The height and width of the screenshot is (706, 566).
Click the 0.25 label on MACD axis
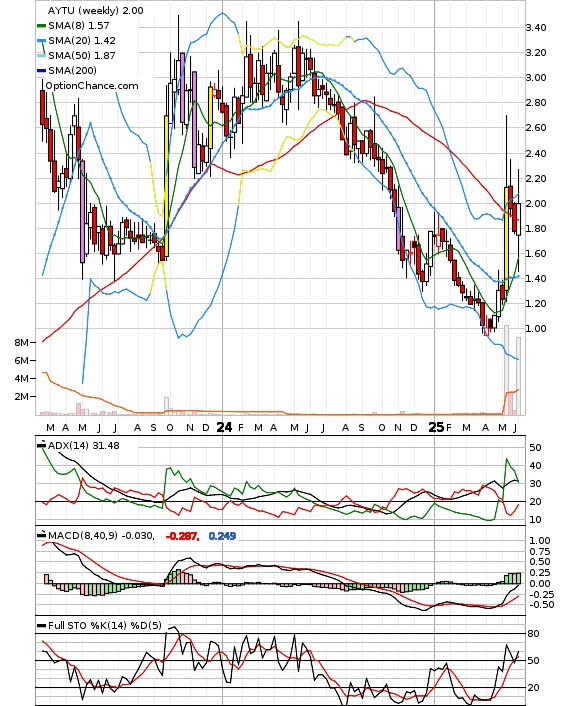(x=540, y=573)
